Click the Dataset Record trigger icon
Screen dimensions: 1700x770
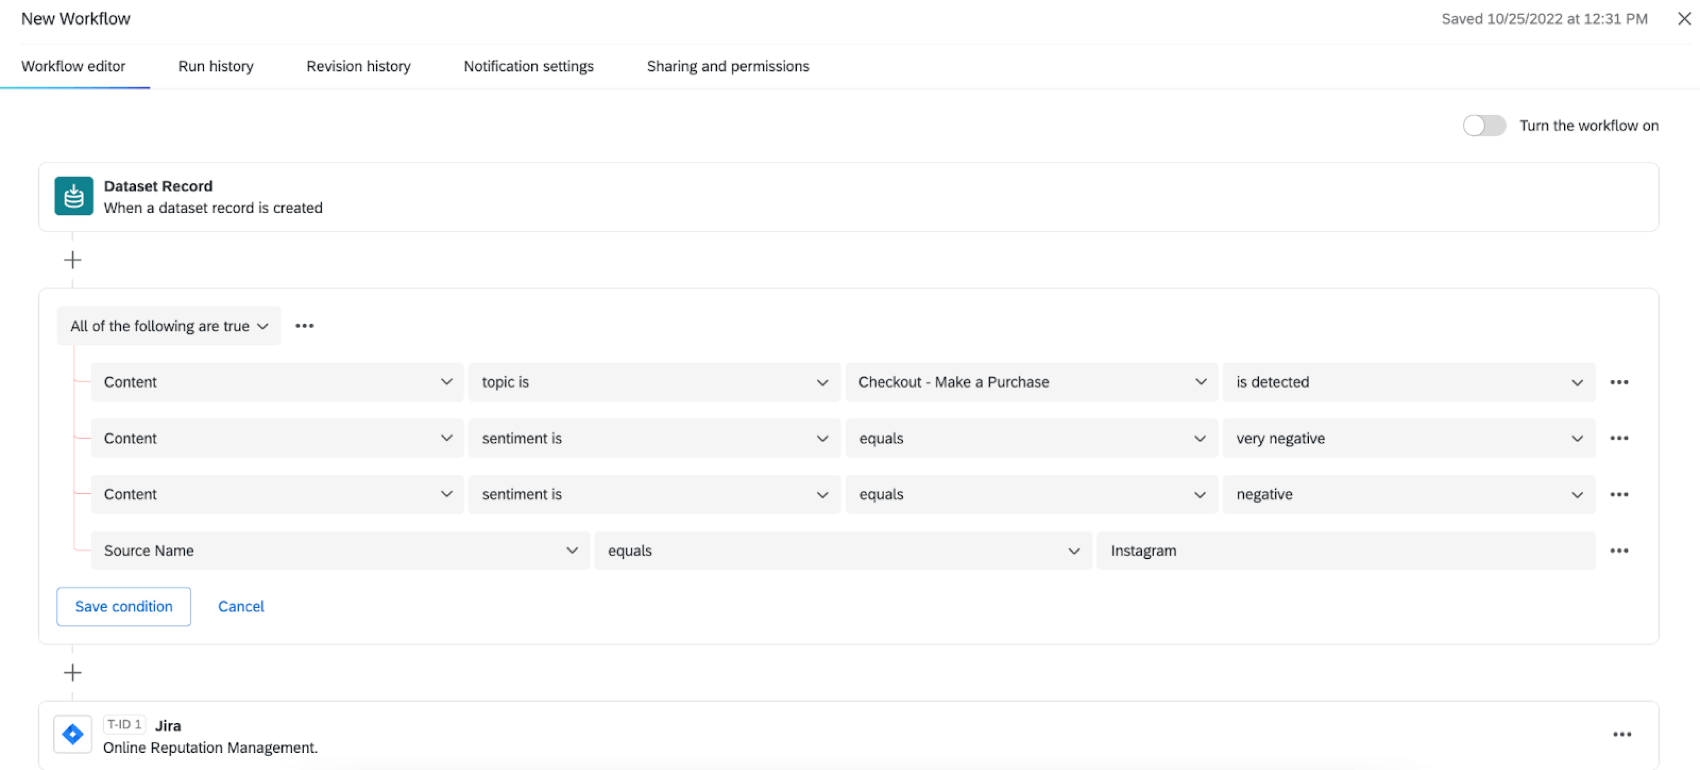click(73, 197)
